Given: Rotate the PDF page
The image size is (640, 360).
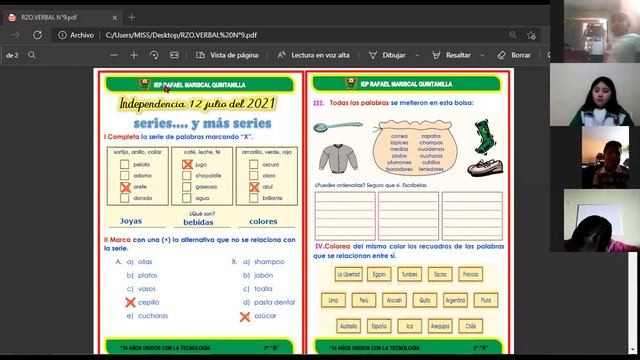Looking at the screenshot, I should 154,55.
